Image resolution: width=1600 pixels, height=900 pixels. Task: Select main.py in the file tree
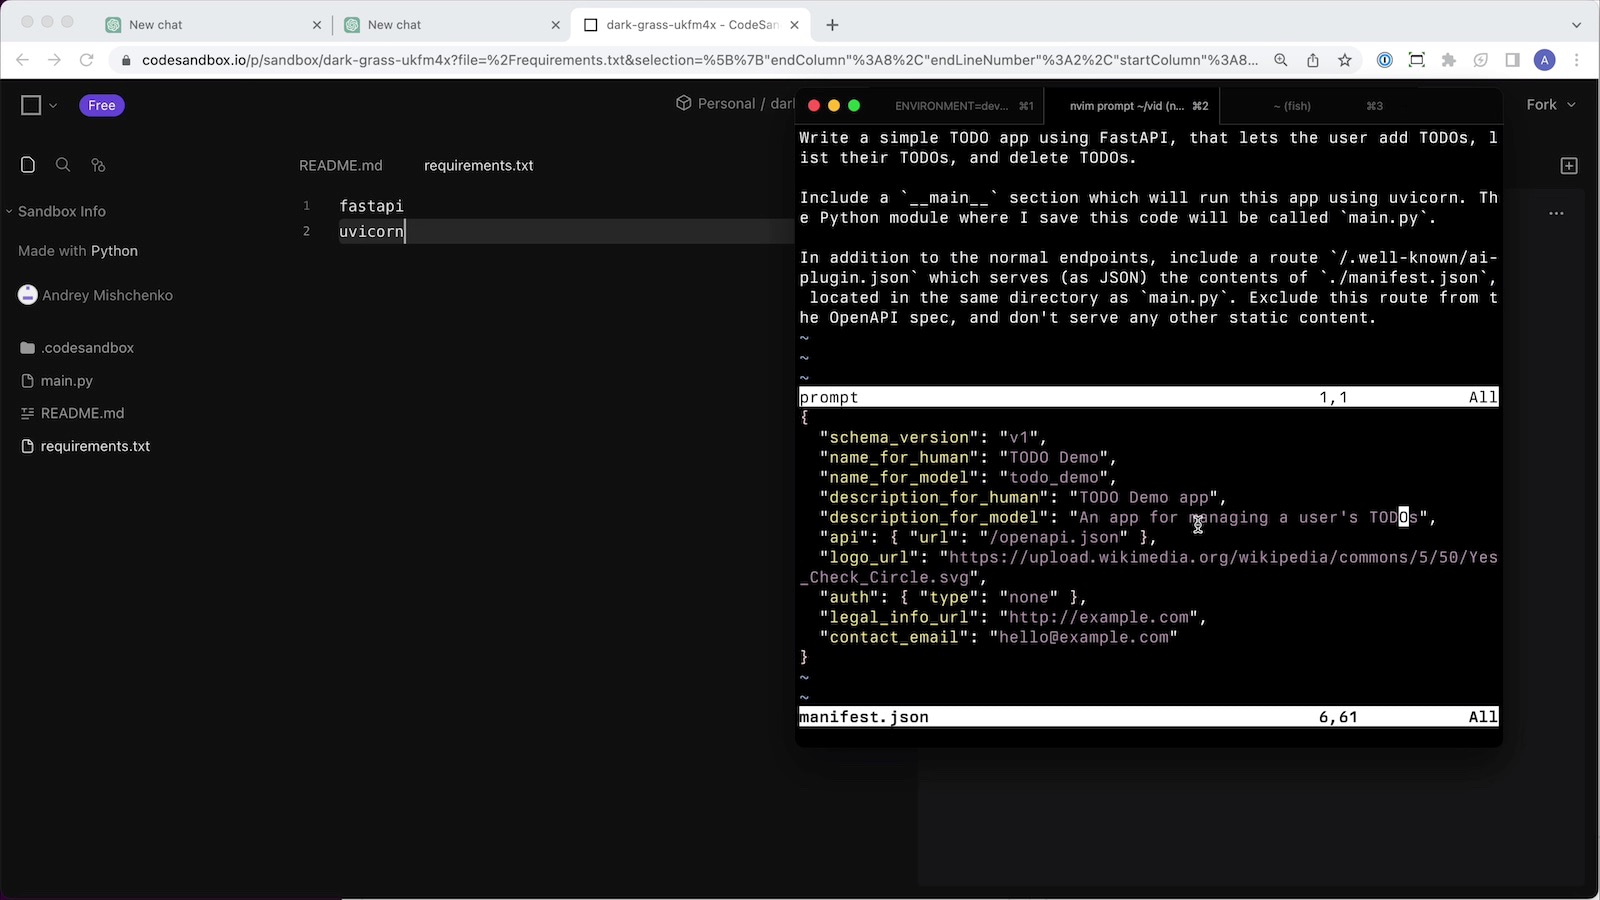point(66,380)
